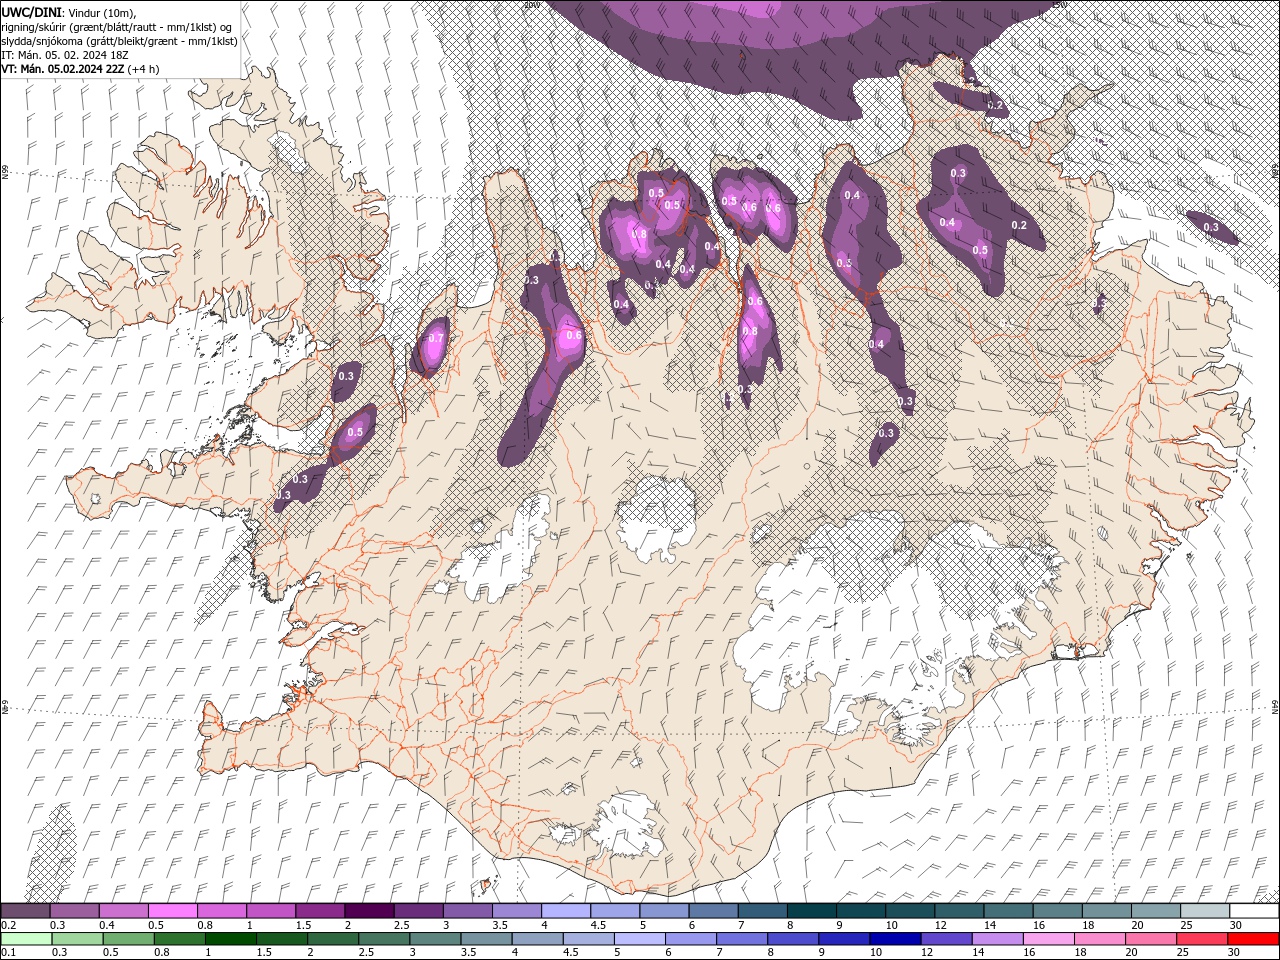Pick the lower-row 14 light purple swatch
The height and width of the screenshot is (960, 1280).
(x=998, y=939)
